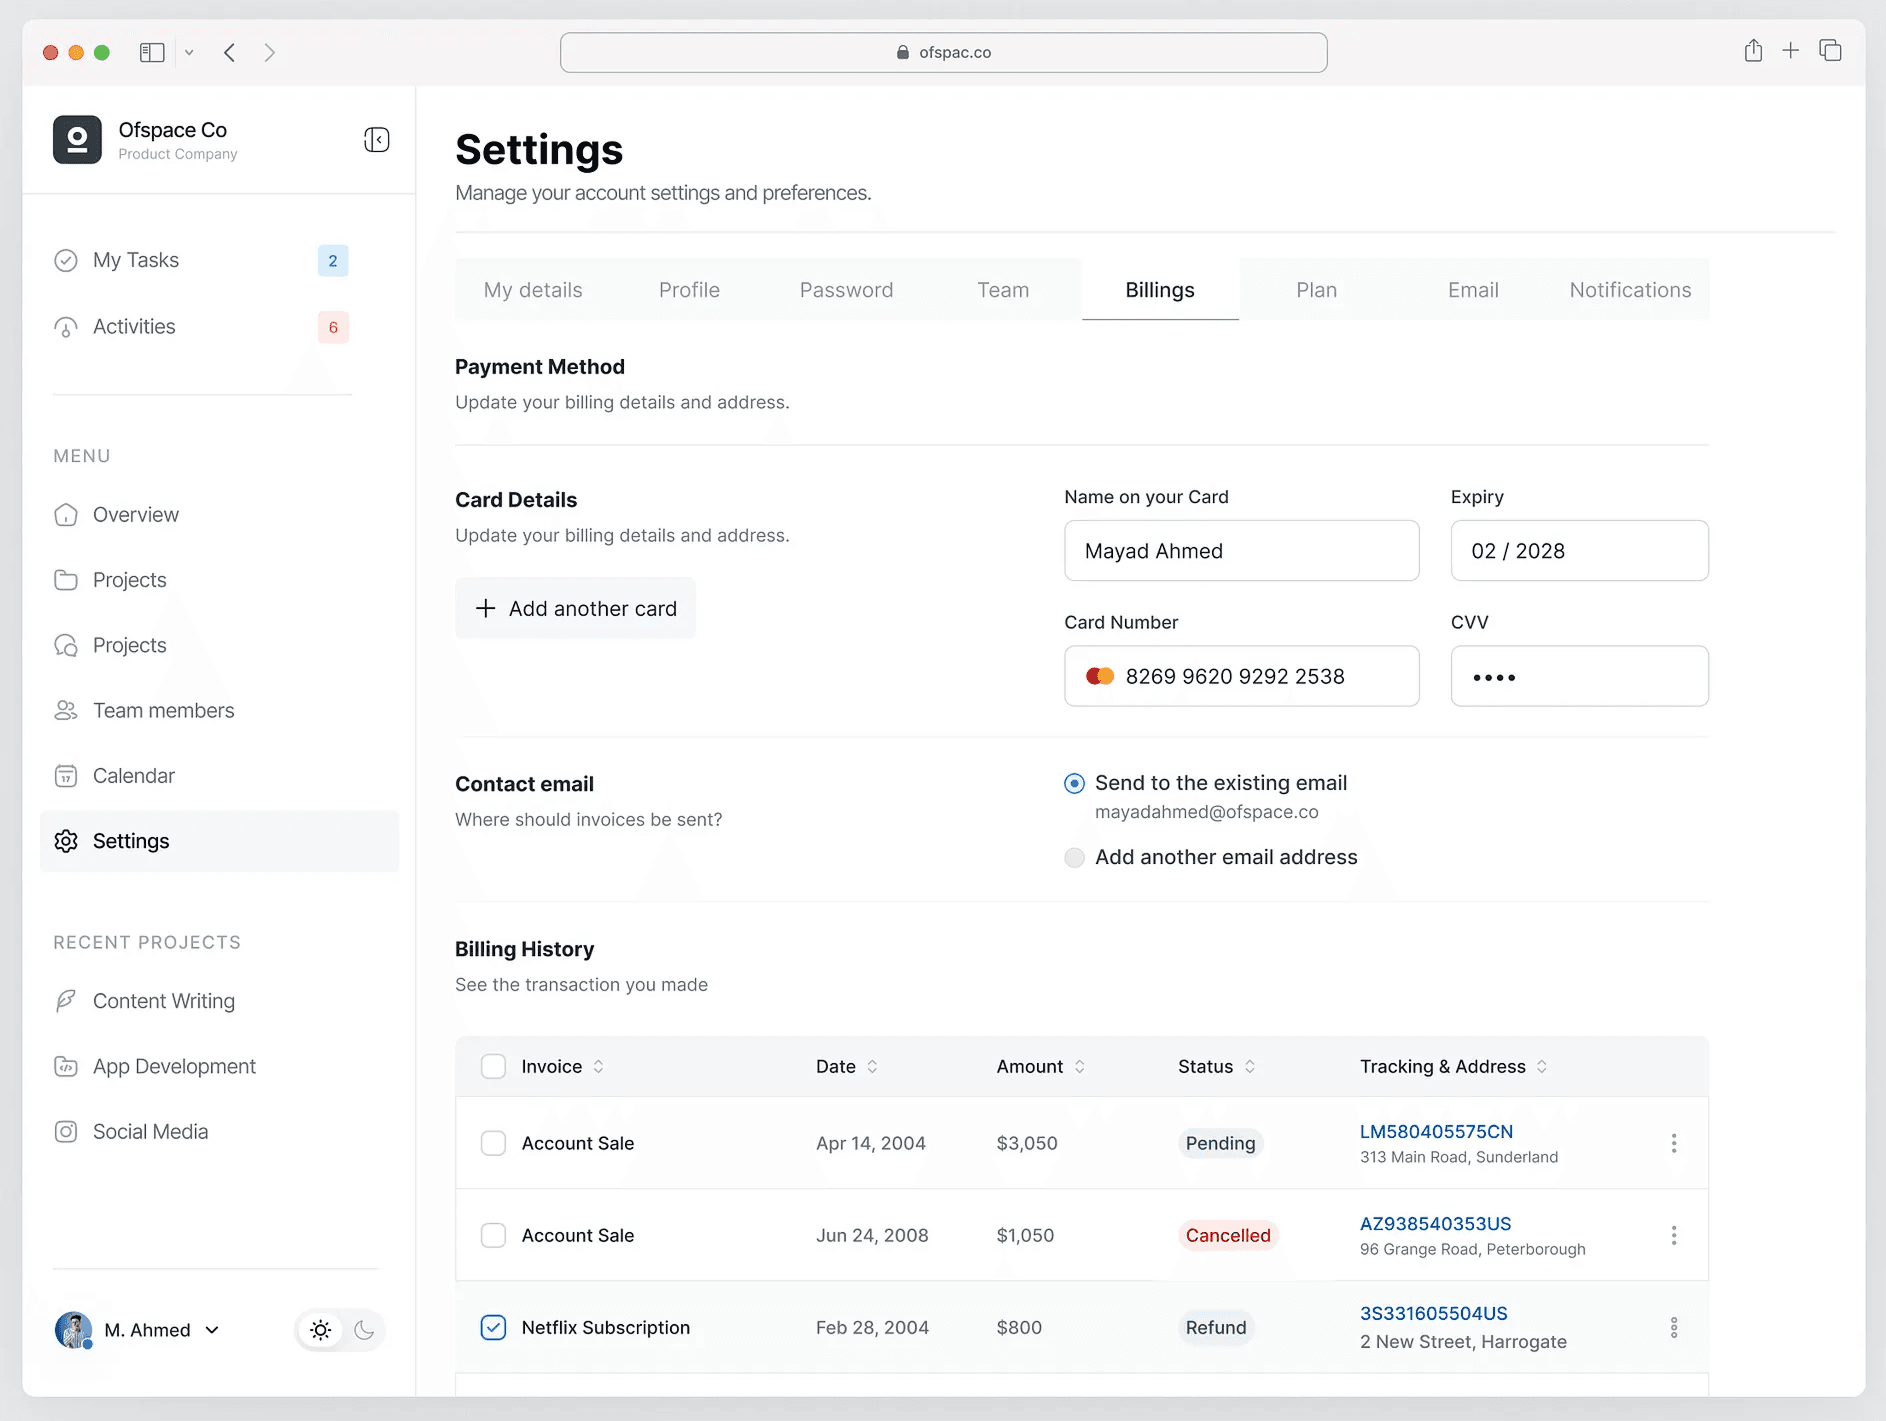
Task: Open M. Ahmed account dropdown chevron
Action: tap(212, 1330)
